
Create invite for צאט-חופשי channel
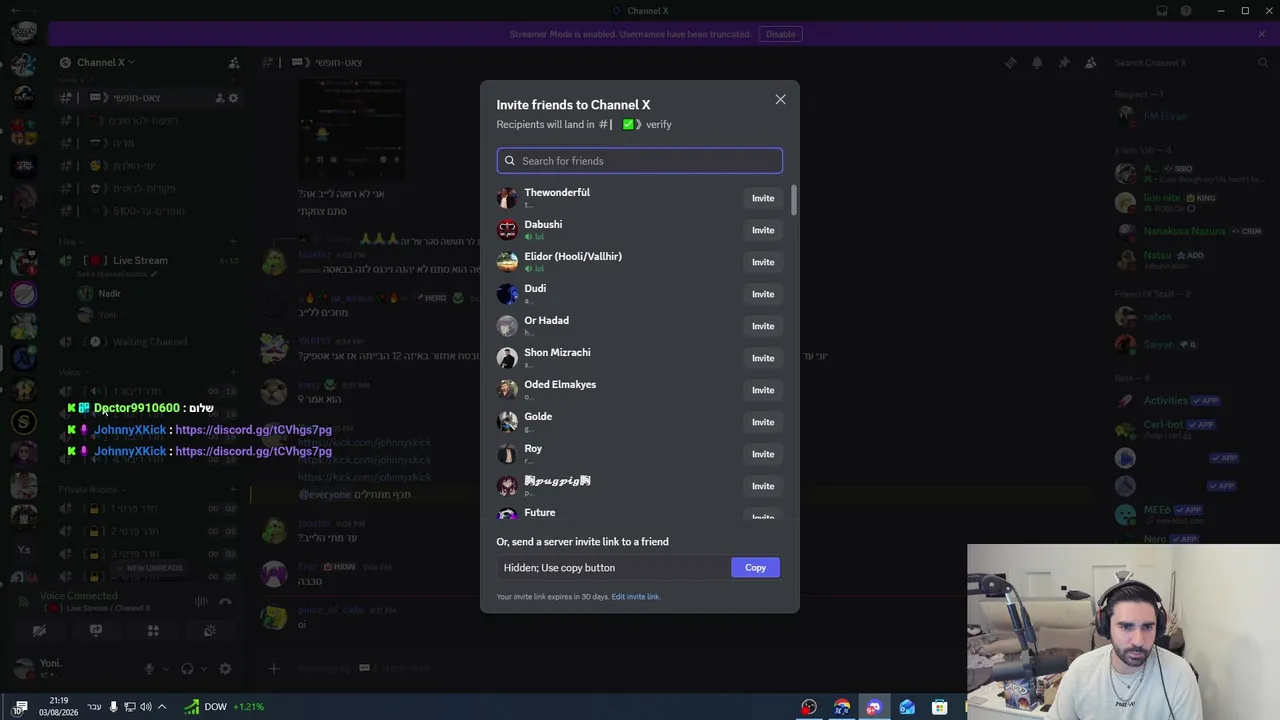219,98
